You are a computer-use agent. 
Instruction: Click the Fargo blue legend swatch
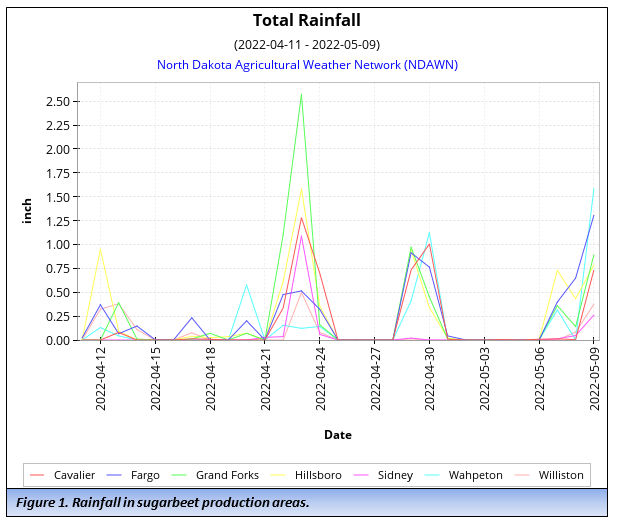point(114,475)
